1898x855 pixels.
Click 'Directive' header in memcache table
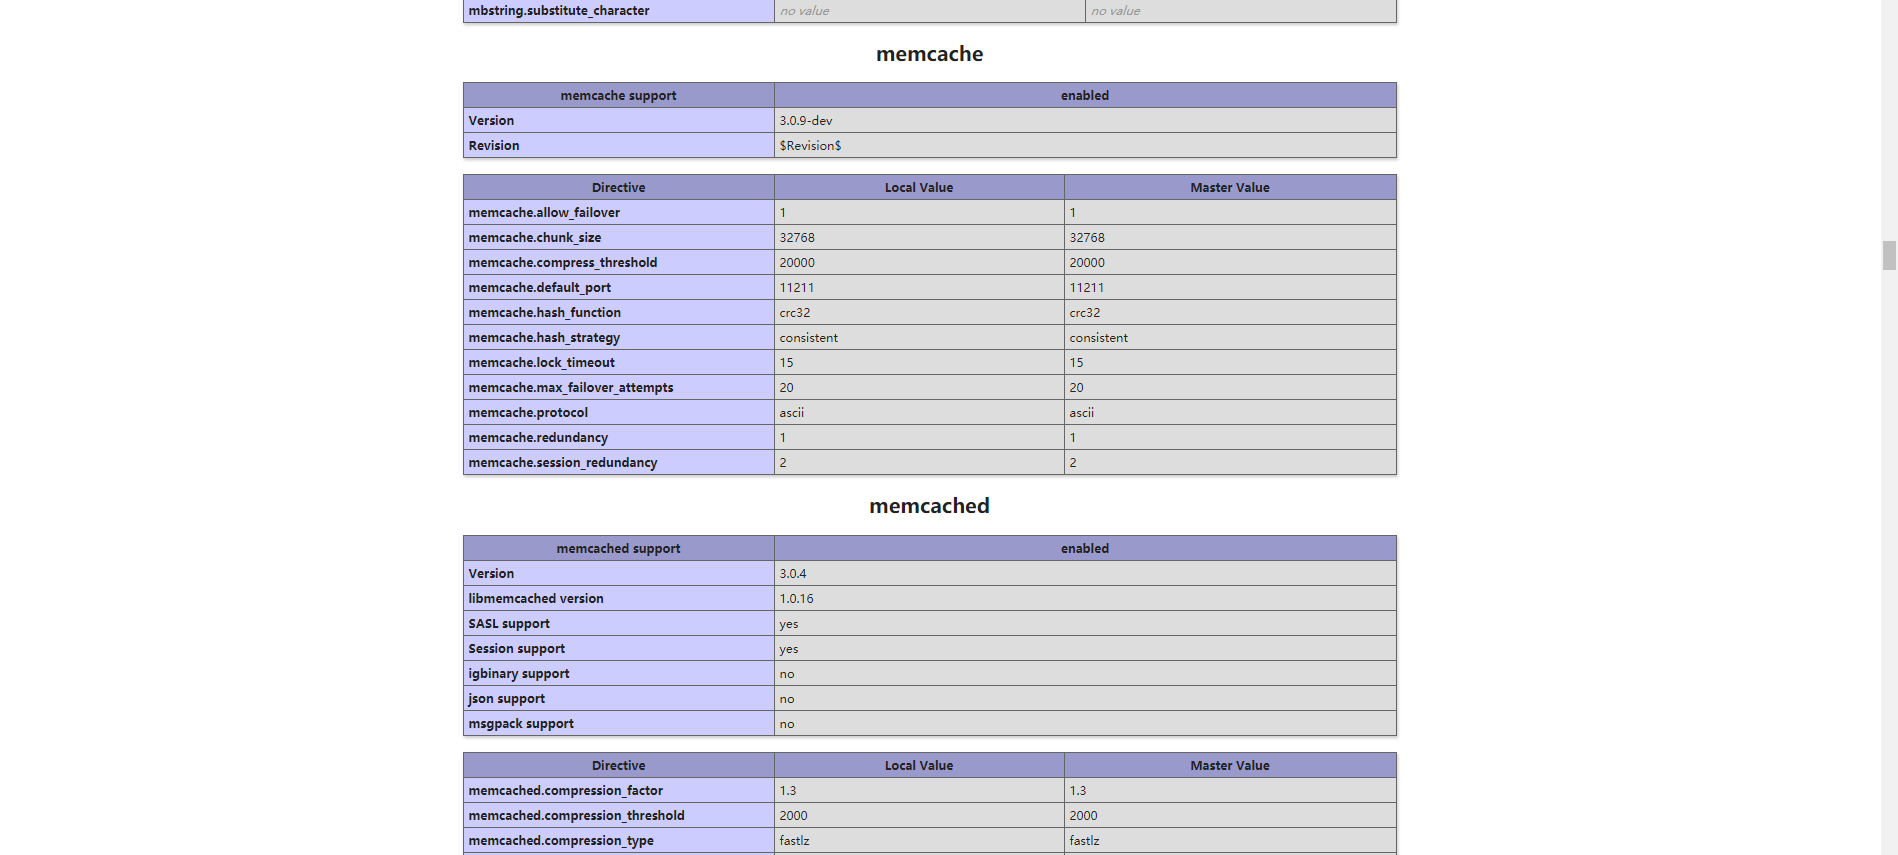(x=619, y=188)
